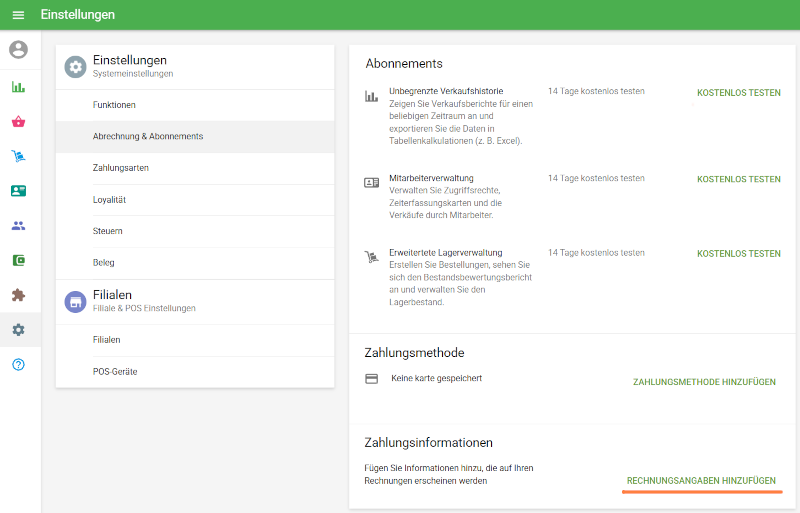Open the Funktionen settings entry
The height and width of the screenshot is (513, 800).
(195, 105)
